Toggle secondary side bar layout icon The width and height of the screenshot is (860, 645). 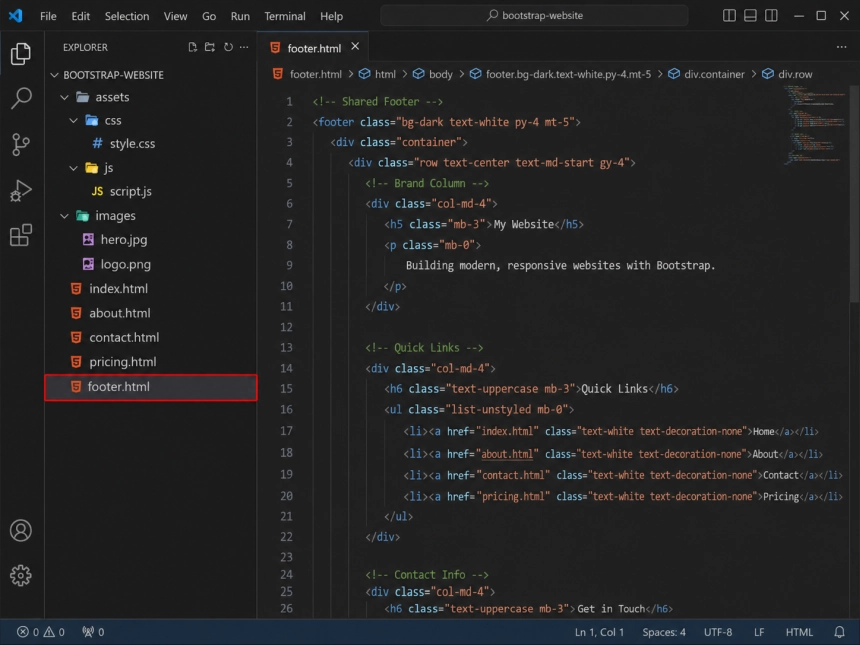[x=771, y=15]
